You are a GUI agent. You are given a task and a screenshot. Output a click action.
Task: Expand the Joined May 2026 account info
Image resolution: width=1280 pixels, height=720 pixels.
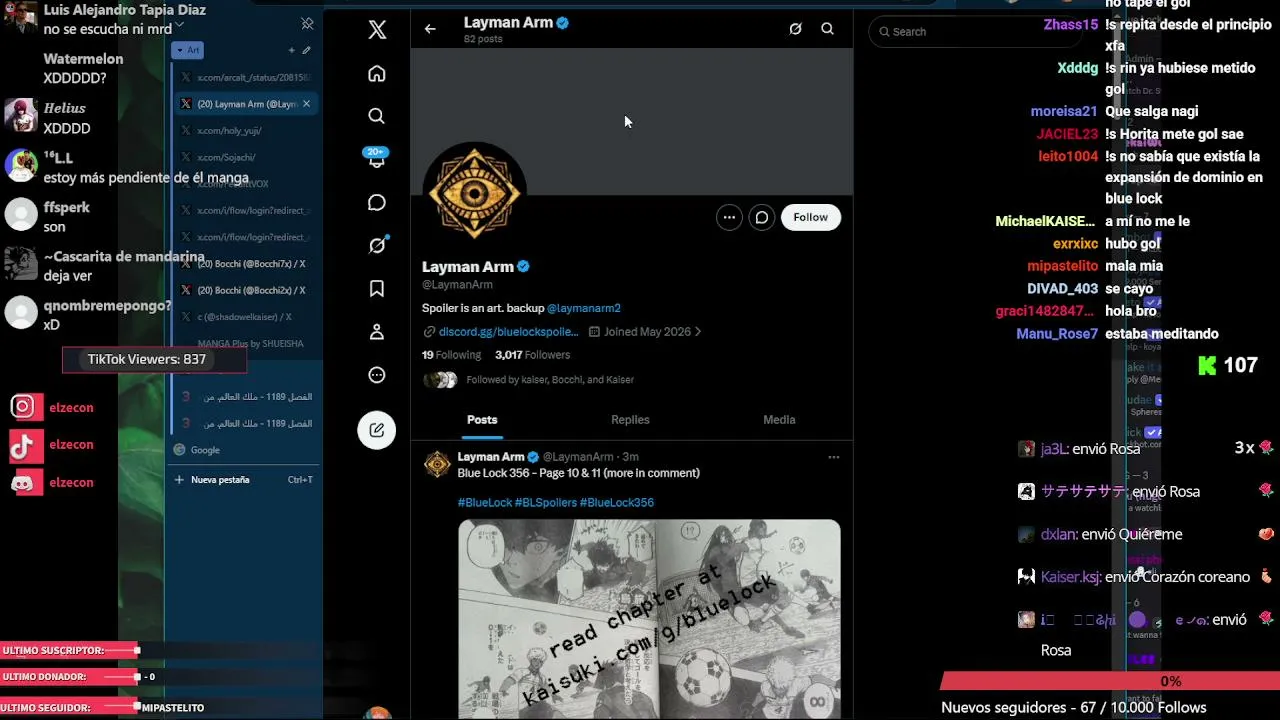[645, 332]
